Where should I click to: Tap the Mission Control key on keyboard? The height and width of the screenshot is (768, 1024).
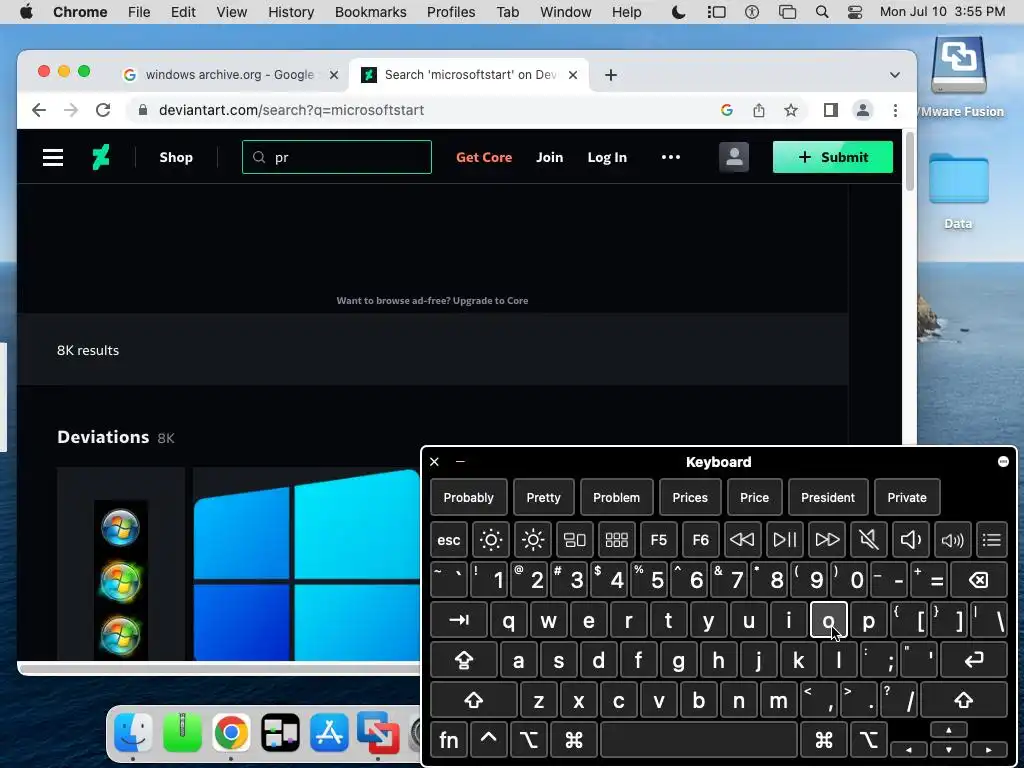tap(575, 539)
